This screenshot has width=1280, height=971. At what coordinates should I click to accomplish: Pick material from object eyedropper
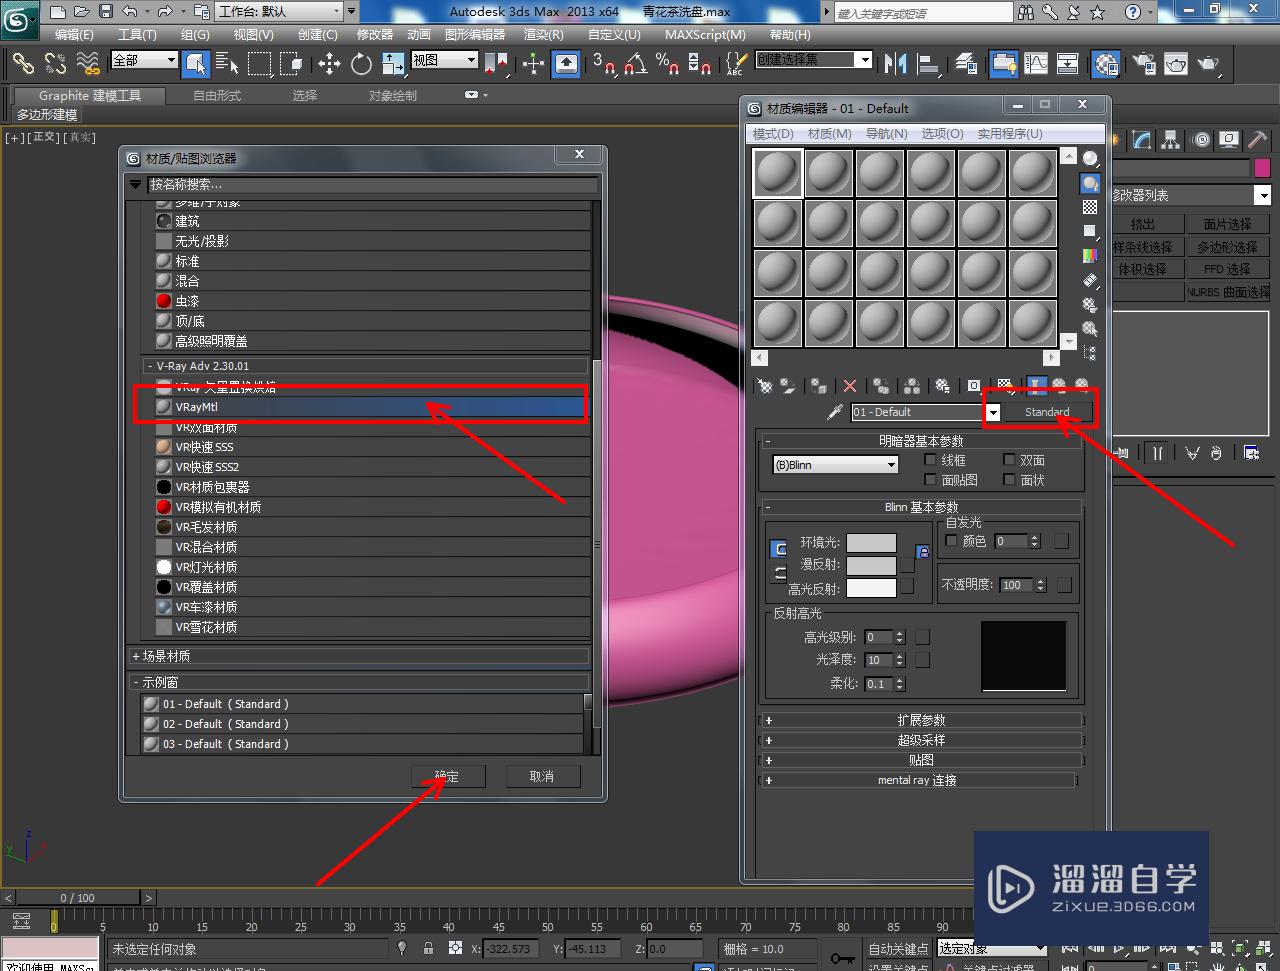pyautogui.click(x=836, y=412)
